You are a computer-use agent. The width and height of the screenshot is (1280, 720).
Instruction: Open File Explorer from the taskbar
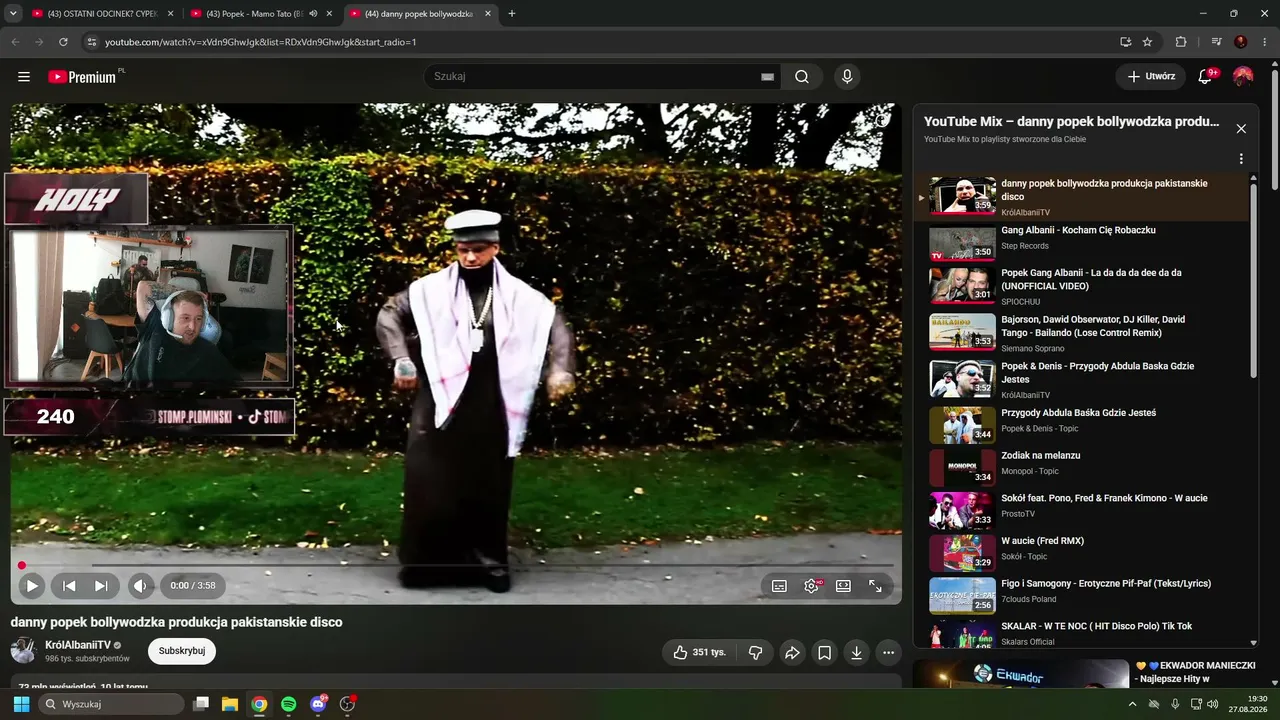(x=230, y=704)
